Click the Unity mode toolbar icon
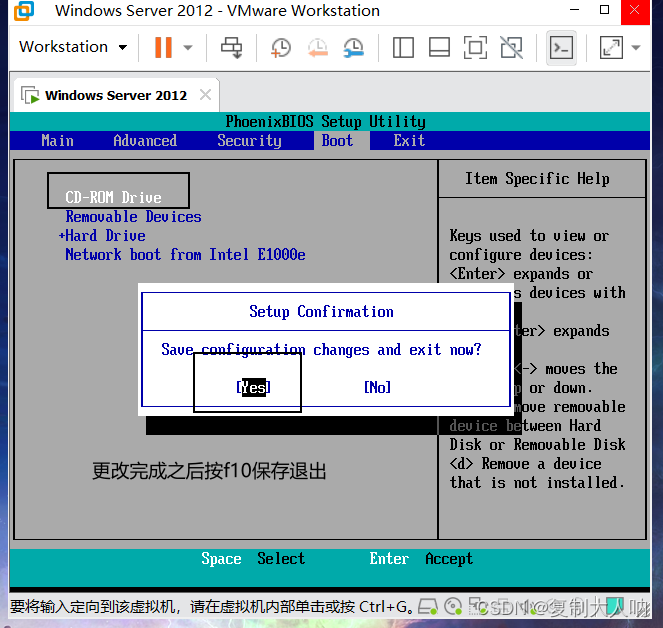This screenshot has width=663, height=628. [512, 47]
